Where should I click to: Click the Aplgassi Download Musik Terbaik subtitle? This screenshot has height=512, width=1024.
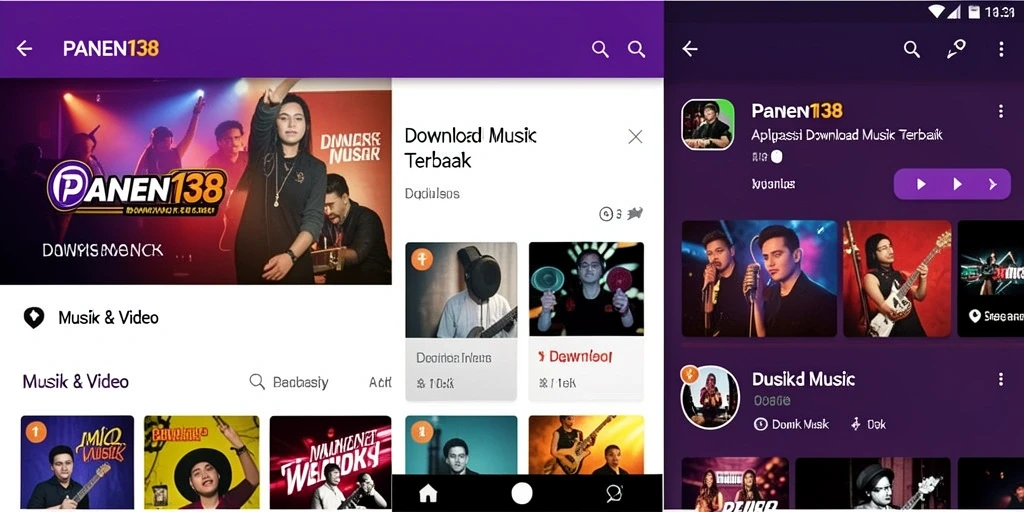pos(847,136)
